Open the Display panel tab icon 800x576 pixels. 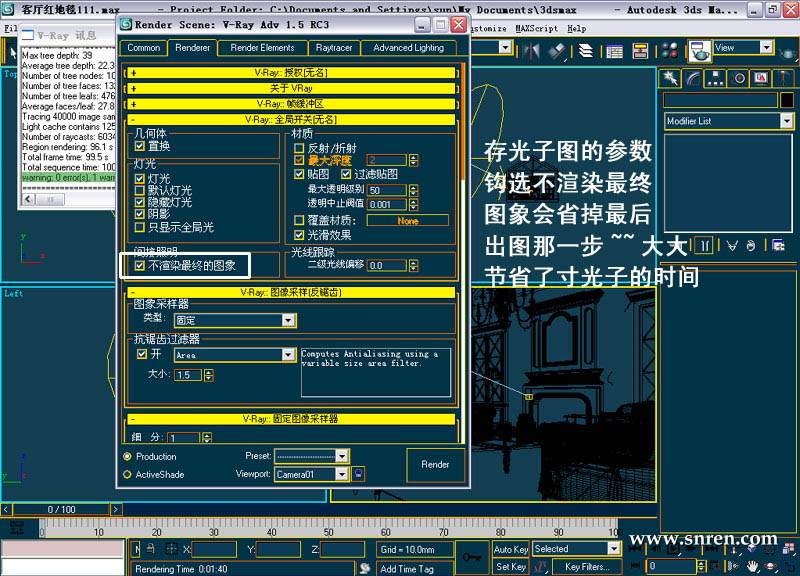tap(761, 79)
